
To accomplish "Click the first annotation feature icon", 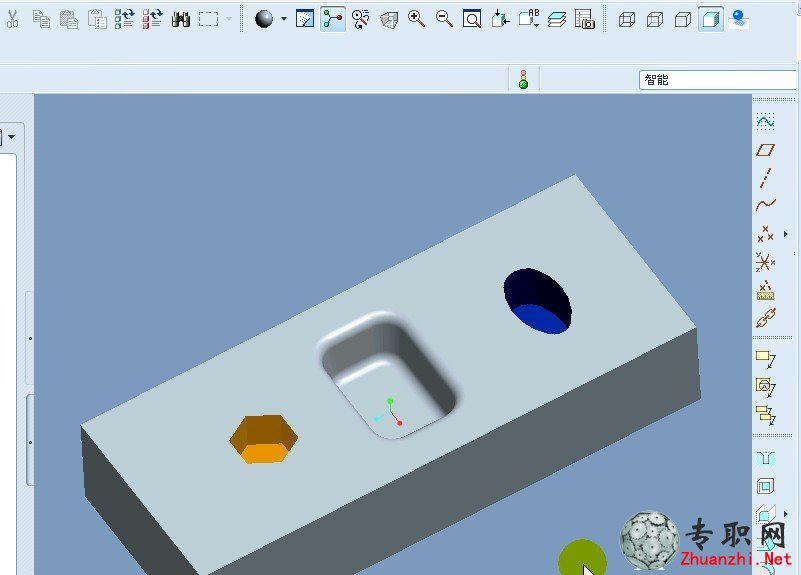I will pyautogui.click(x=765, y=359).
